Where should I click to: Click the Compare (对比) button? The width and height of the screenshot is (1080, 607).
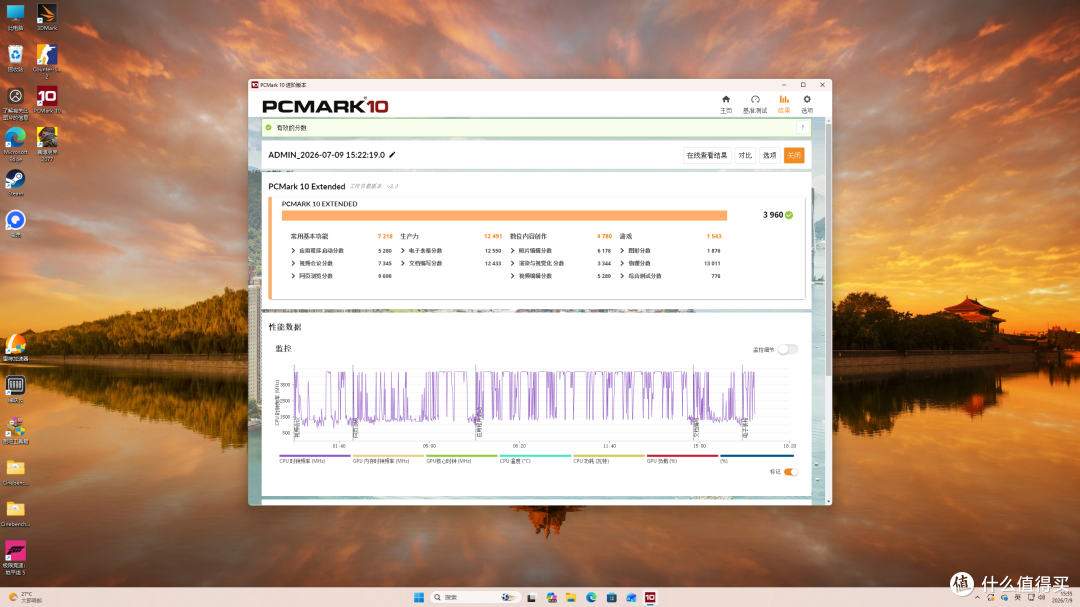(745, 155)
